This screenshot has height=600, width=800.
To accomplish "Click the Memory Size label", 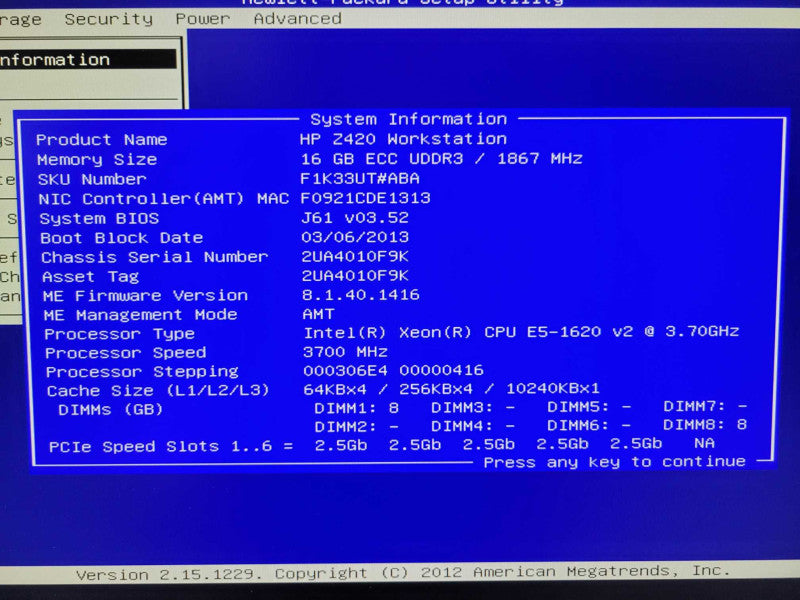I will click(x=97, y=160).
